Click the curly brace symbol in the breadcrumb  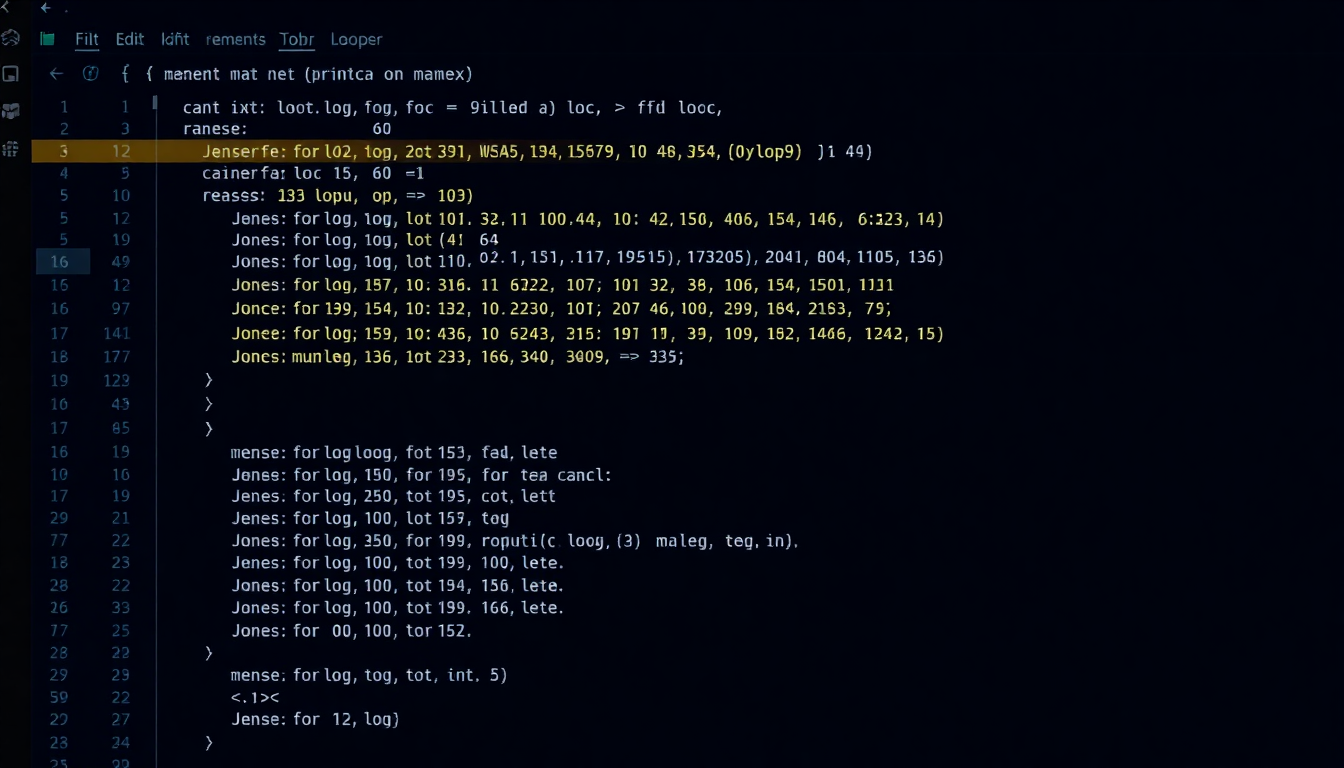(125, 74)
